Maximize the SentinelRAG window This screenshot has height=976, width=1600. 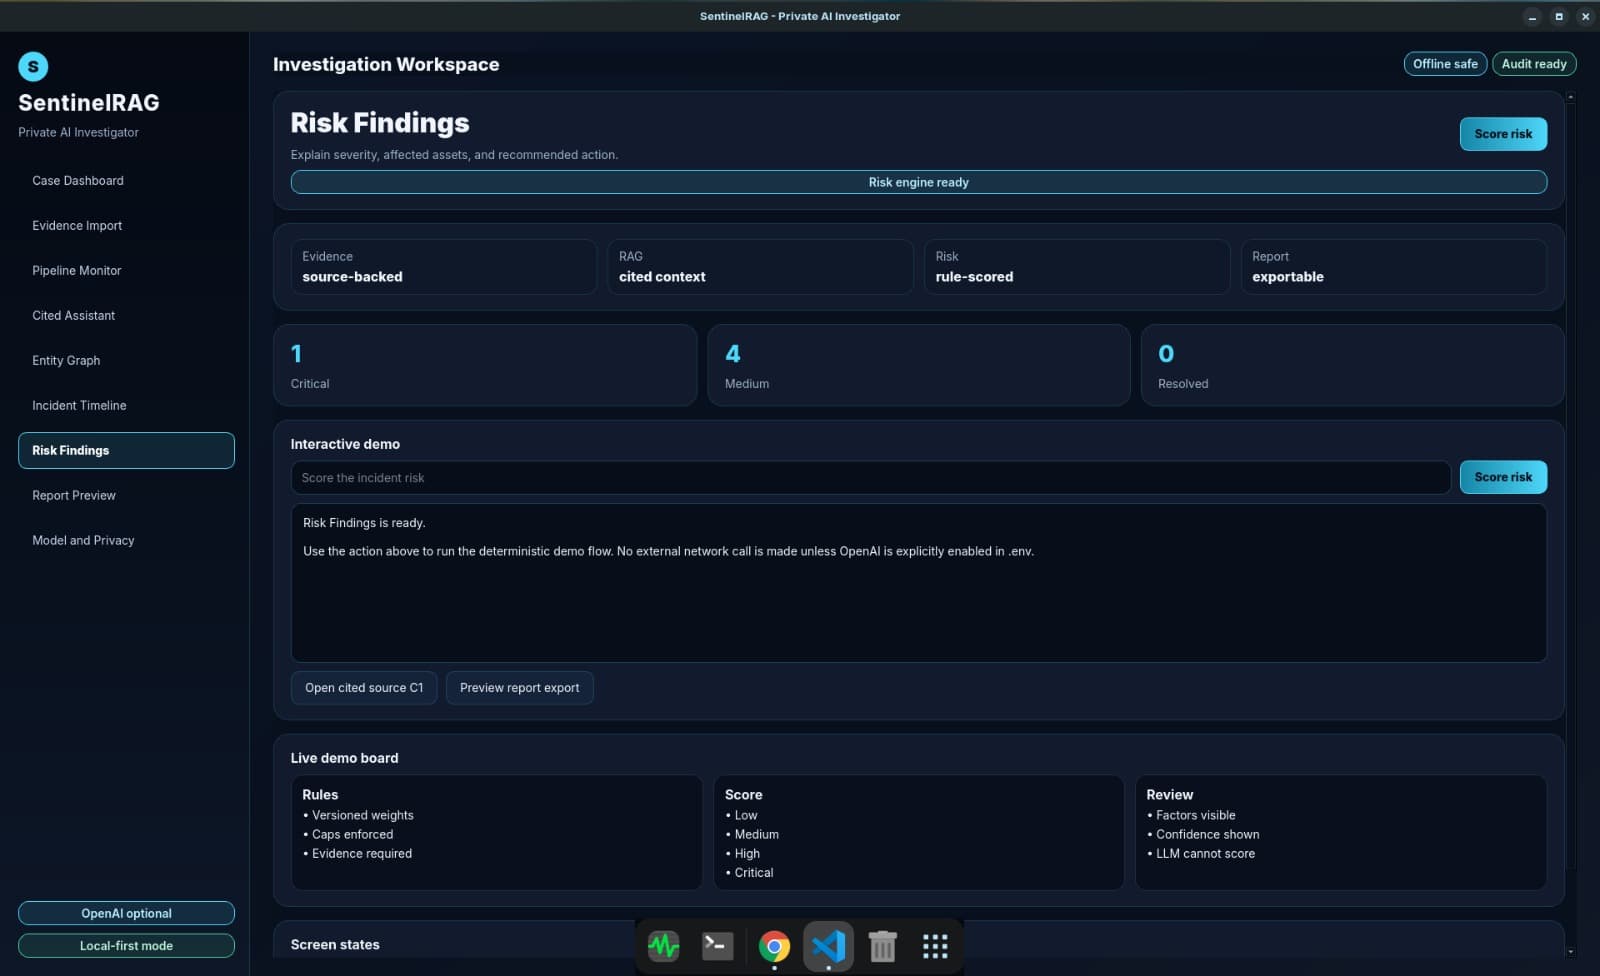coord(1559,16)
